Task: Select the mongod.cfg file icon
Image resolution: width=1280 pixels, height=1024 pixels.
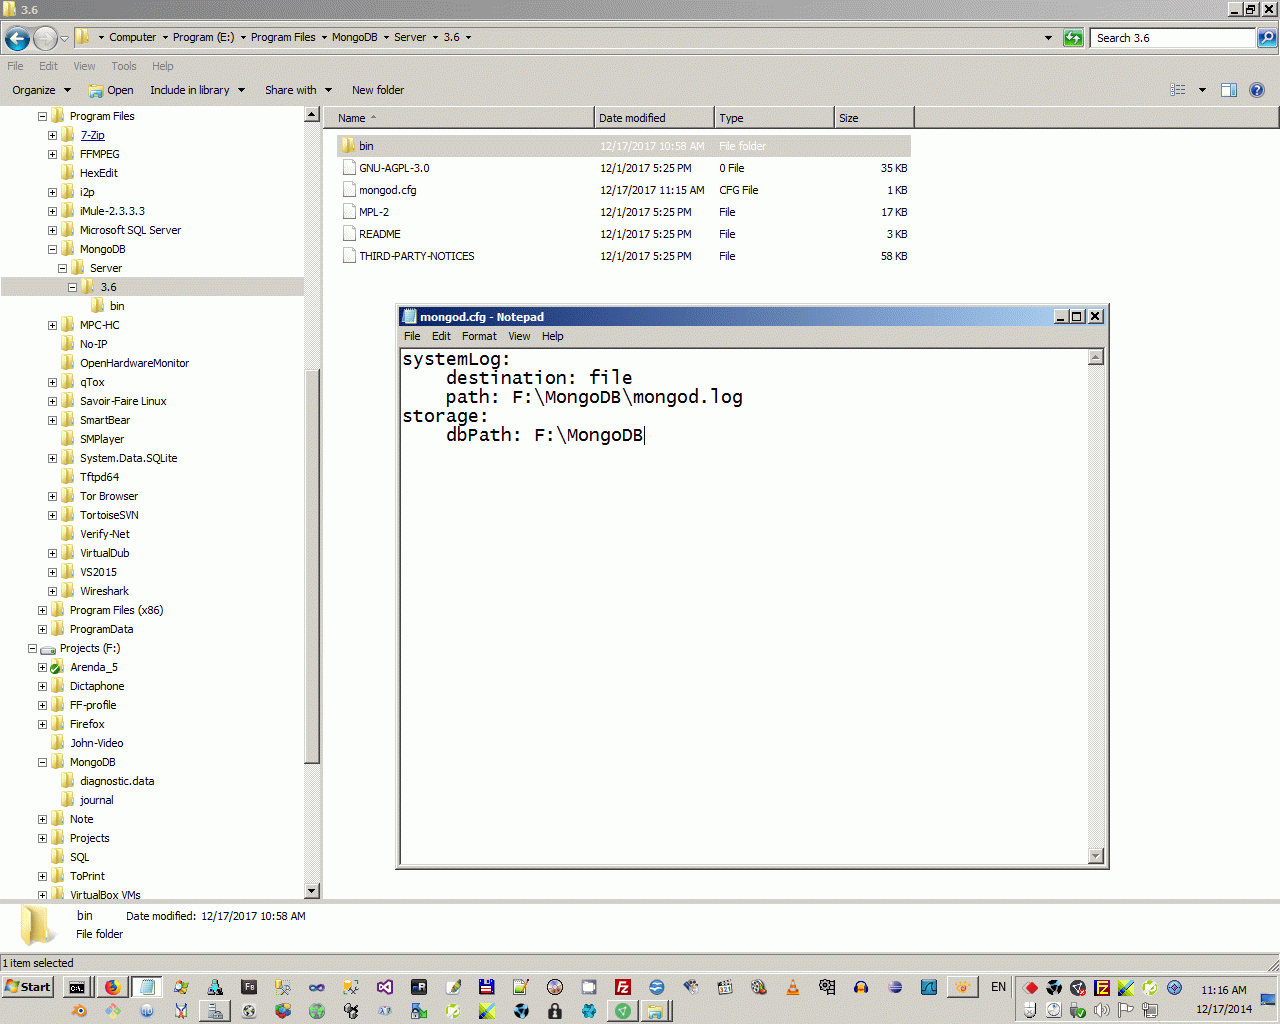Action: click(x=349, y=190)
